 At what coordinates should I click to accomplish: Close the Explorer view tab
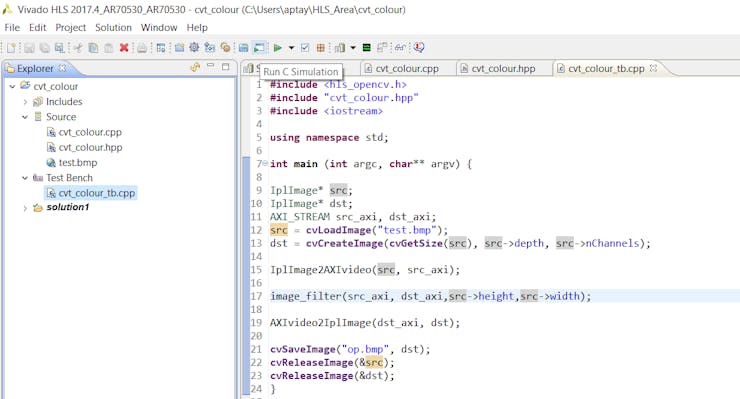pyautogui.click(x=62, y=68)
